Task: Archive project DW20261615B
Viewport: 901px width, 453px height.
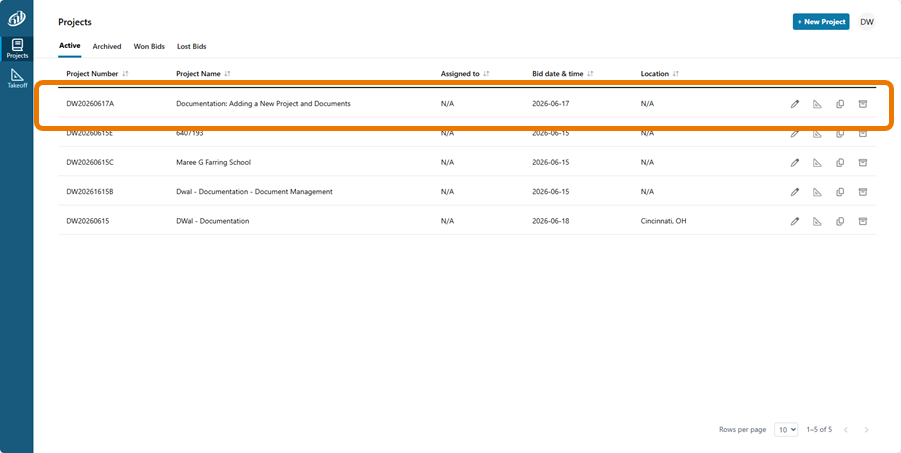Action: point(863,191)
